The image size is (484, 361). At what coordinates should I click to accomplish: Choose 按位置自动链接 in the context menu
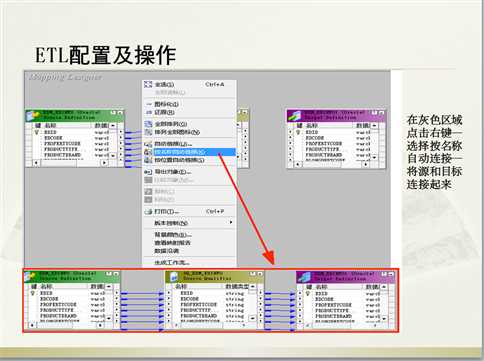(x=189, y=160)
